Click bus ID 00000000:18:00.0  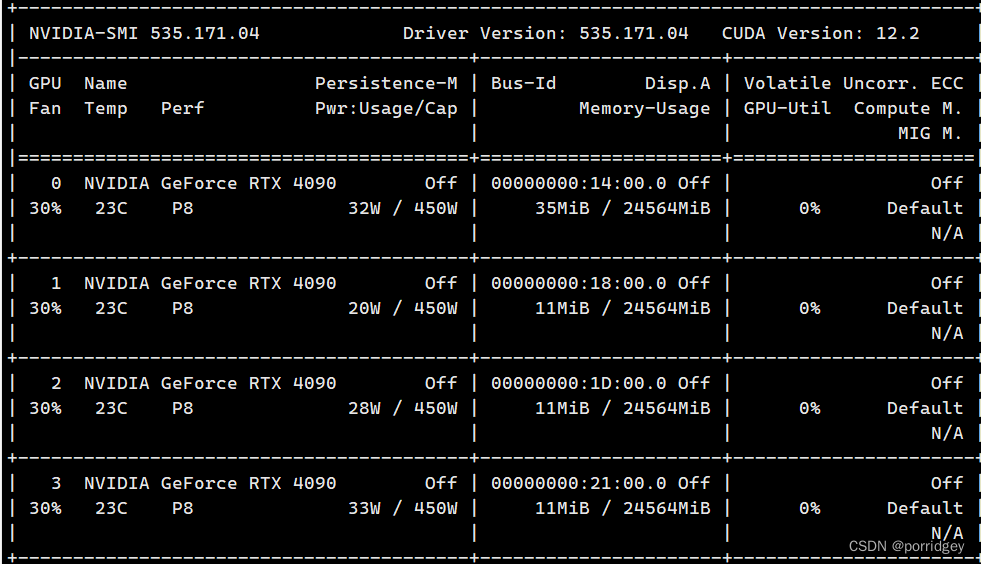[x=579, y=284]
